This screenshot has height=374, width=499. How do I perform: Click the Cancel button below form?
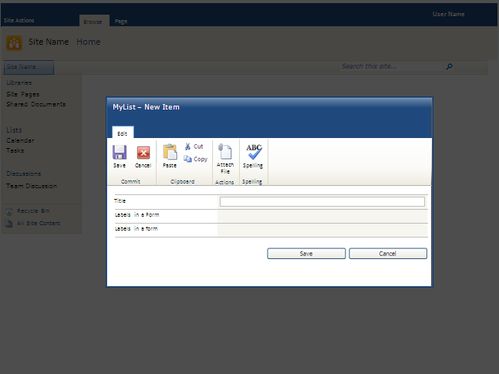(x=388, y=253)
